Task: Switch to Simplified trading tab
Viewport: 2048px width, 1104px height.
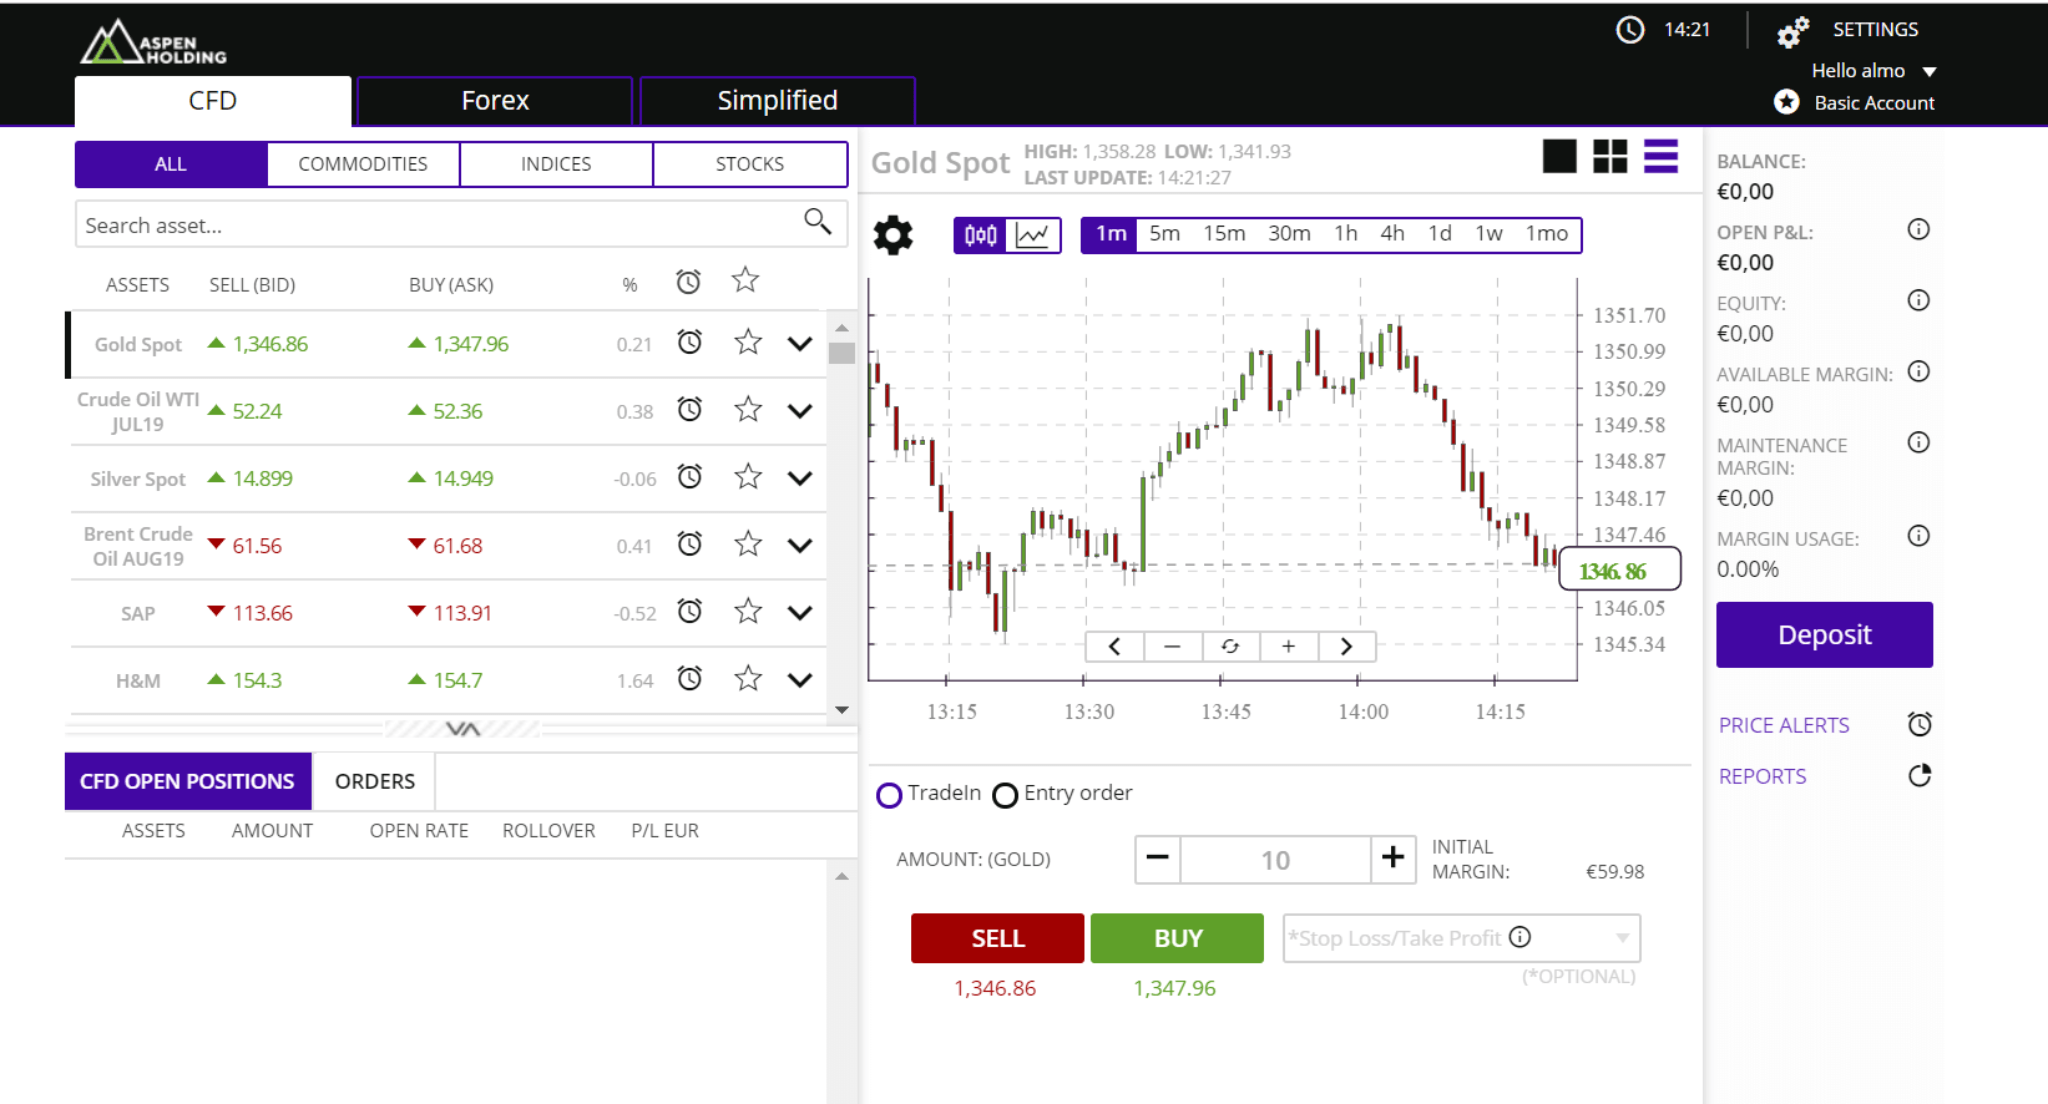Action: click(x=777, y=97)
